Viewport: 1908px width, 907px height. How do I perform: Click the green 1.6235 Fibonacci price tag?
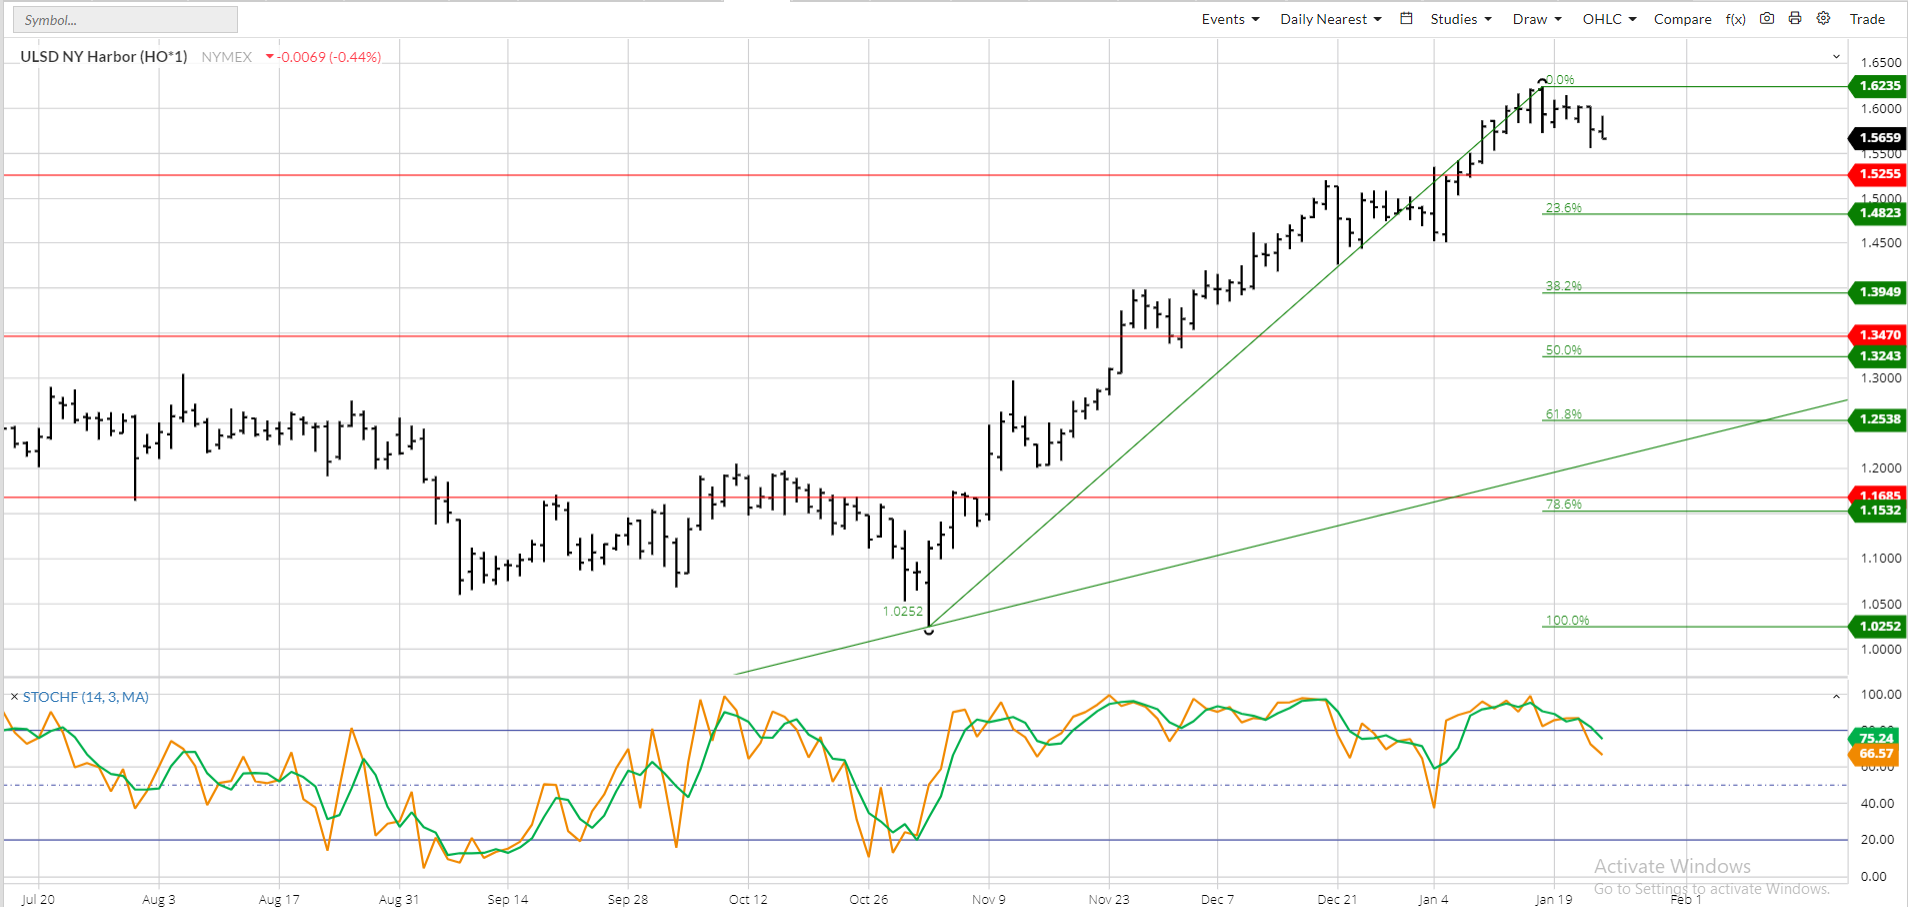click(1878, 86)
